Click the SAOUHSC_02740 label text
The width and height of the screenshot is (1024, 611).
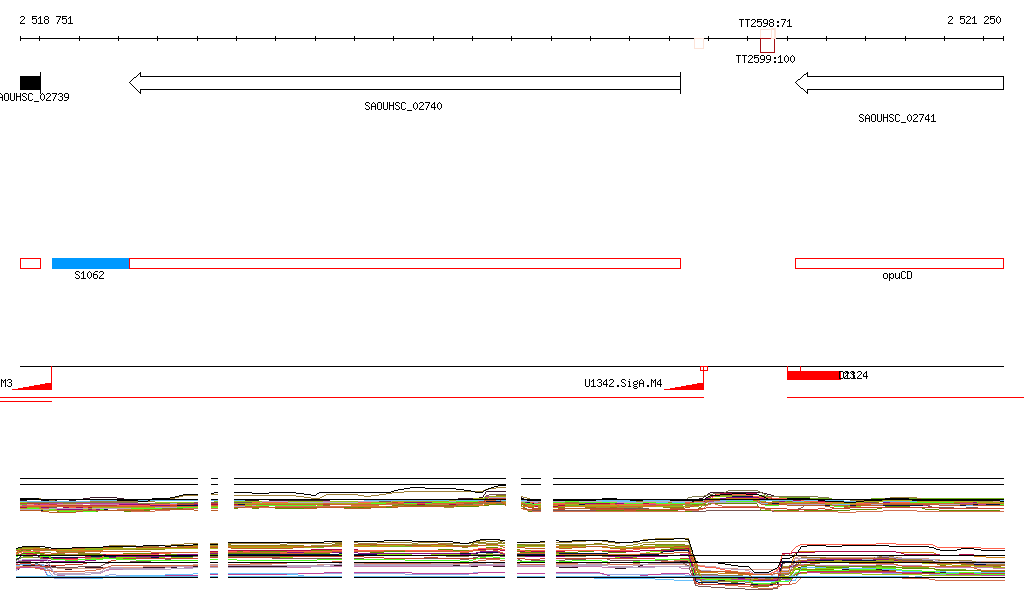coord(403,106)
